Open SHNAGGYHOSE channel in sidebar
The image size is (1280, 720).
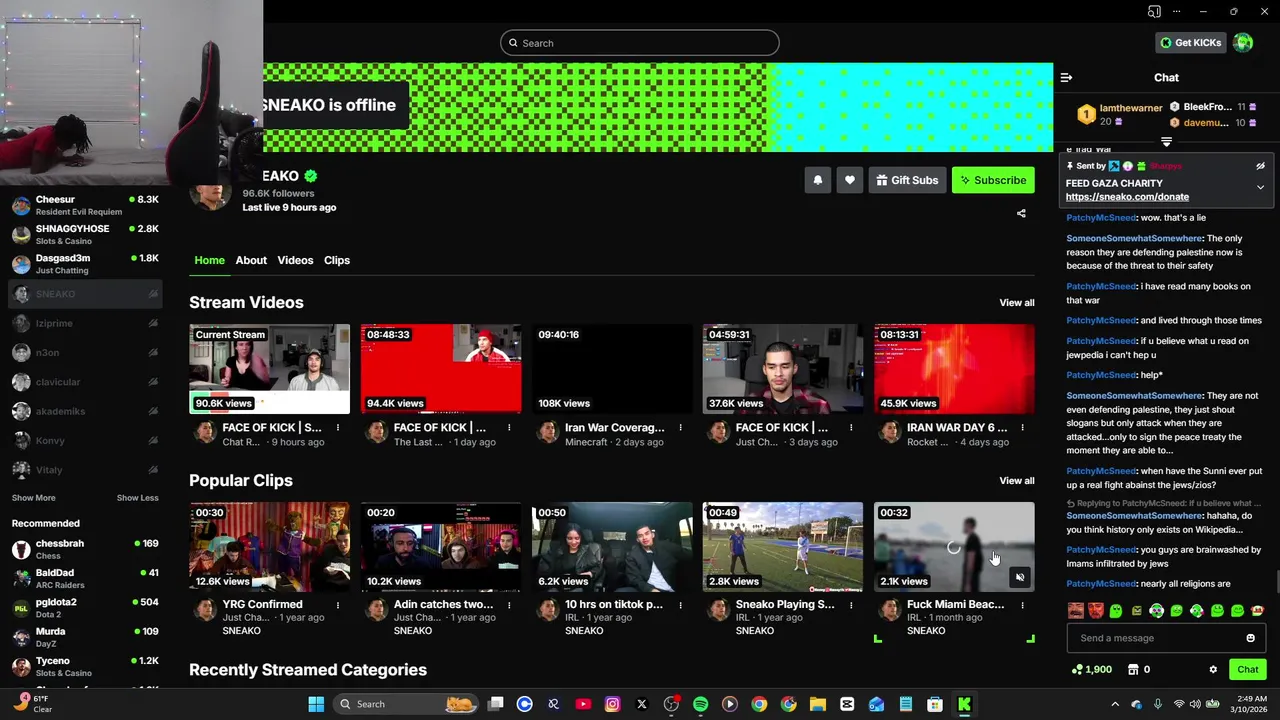pyautogui.click(x=85, y=235)
